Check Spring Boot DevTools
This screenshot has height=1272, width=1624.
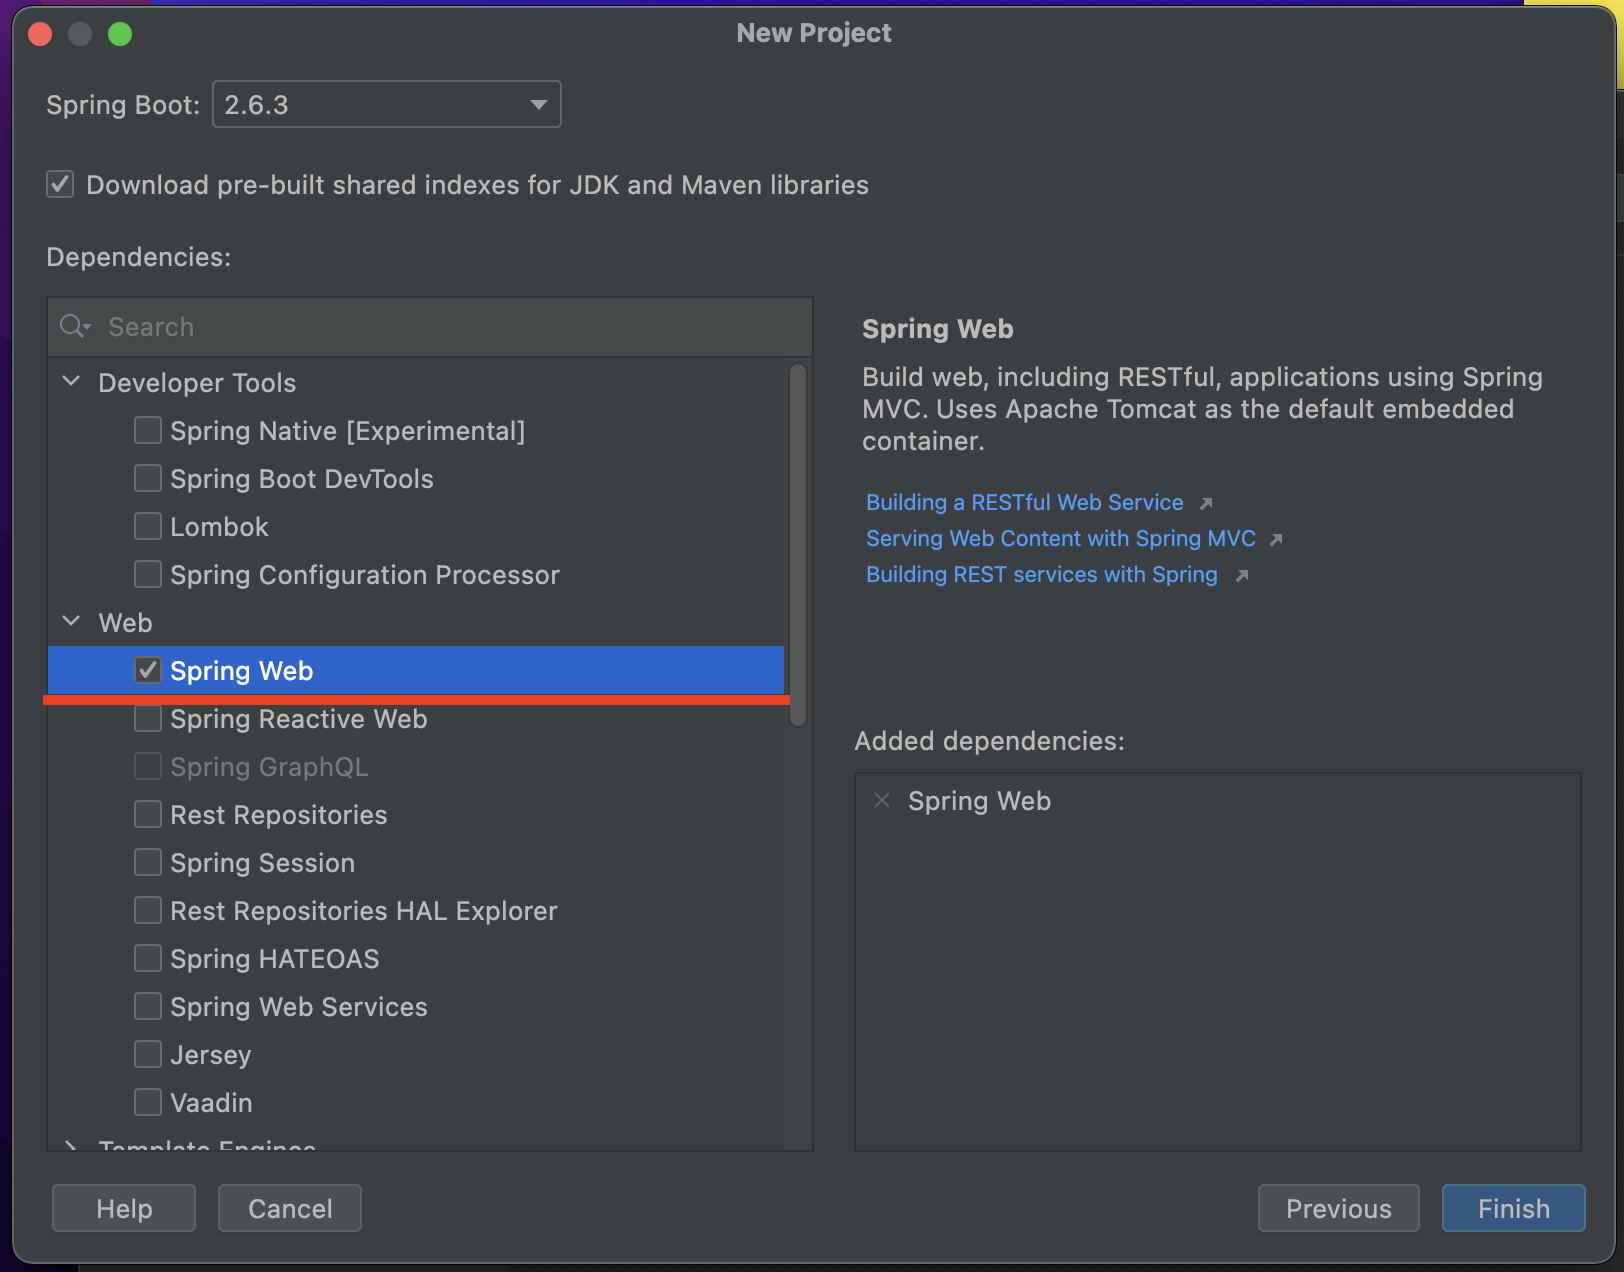[x=148, y=478]
